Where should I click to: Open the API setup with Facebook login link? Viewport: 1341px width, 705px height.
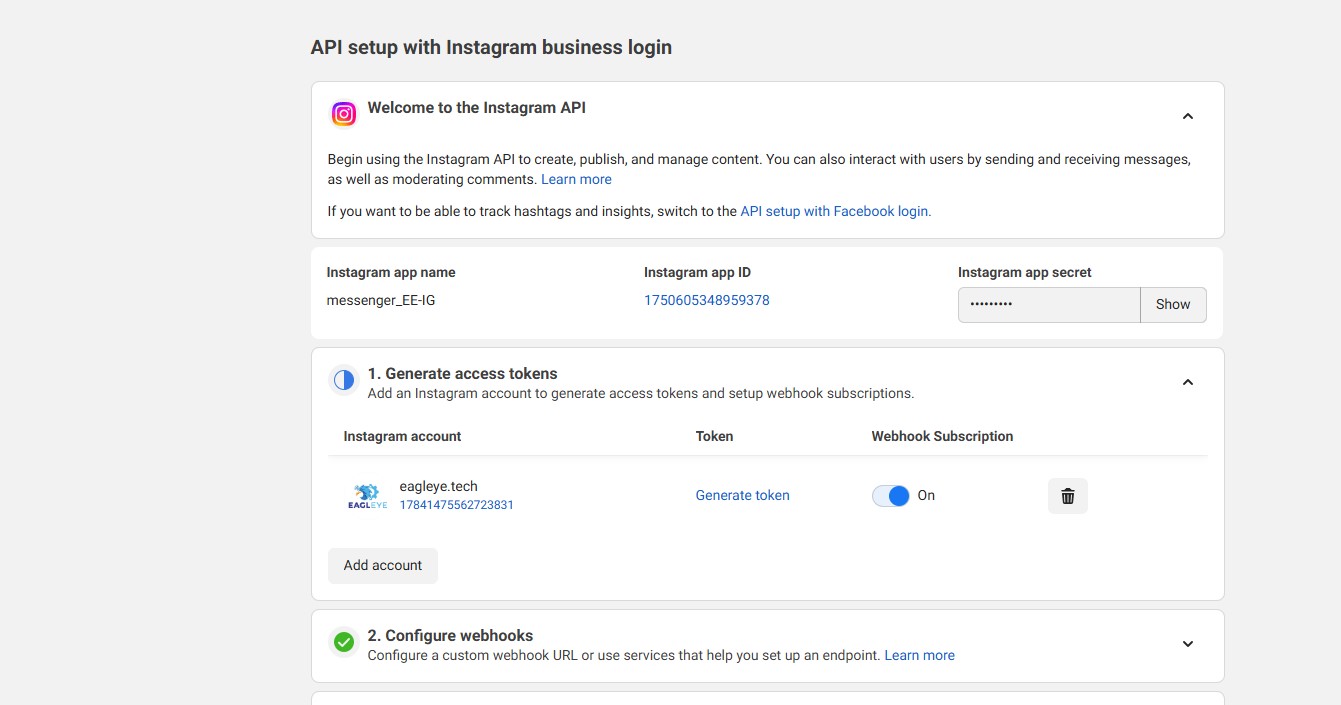tap(835, 211)
